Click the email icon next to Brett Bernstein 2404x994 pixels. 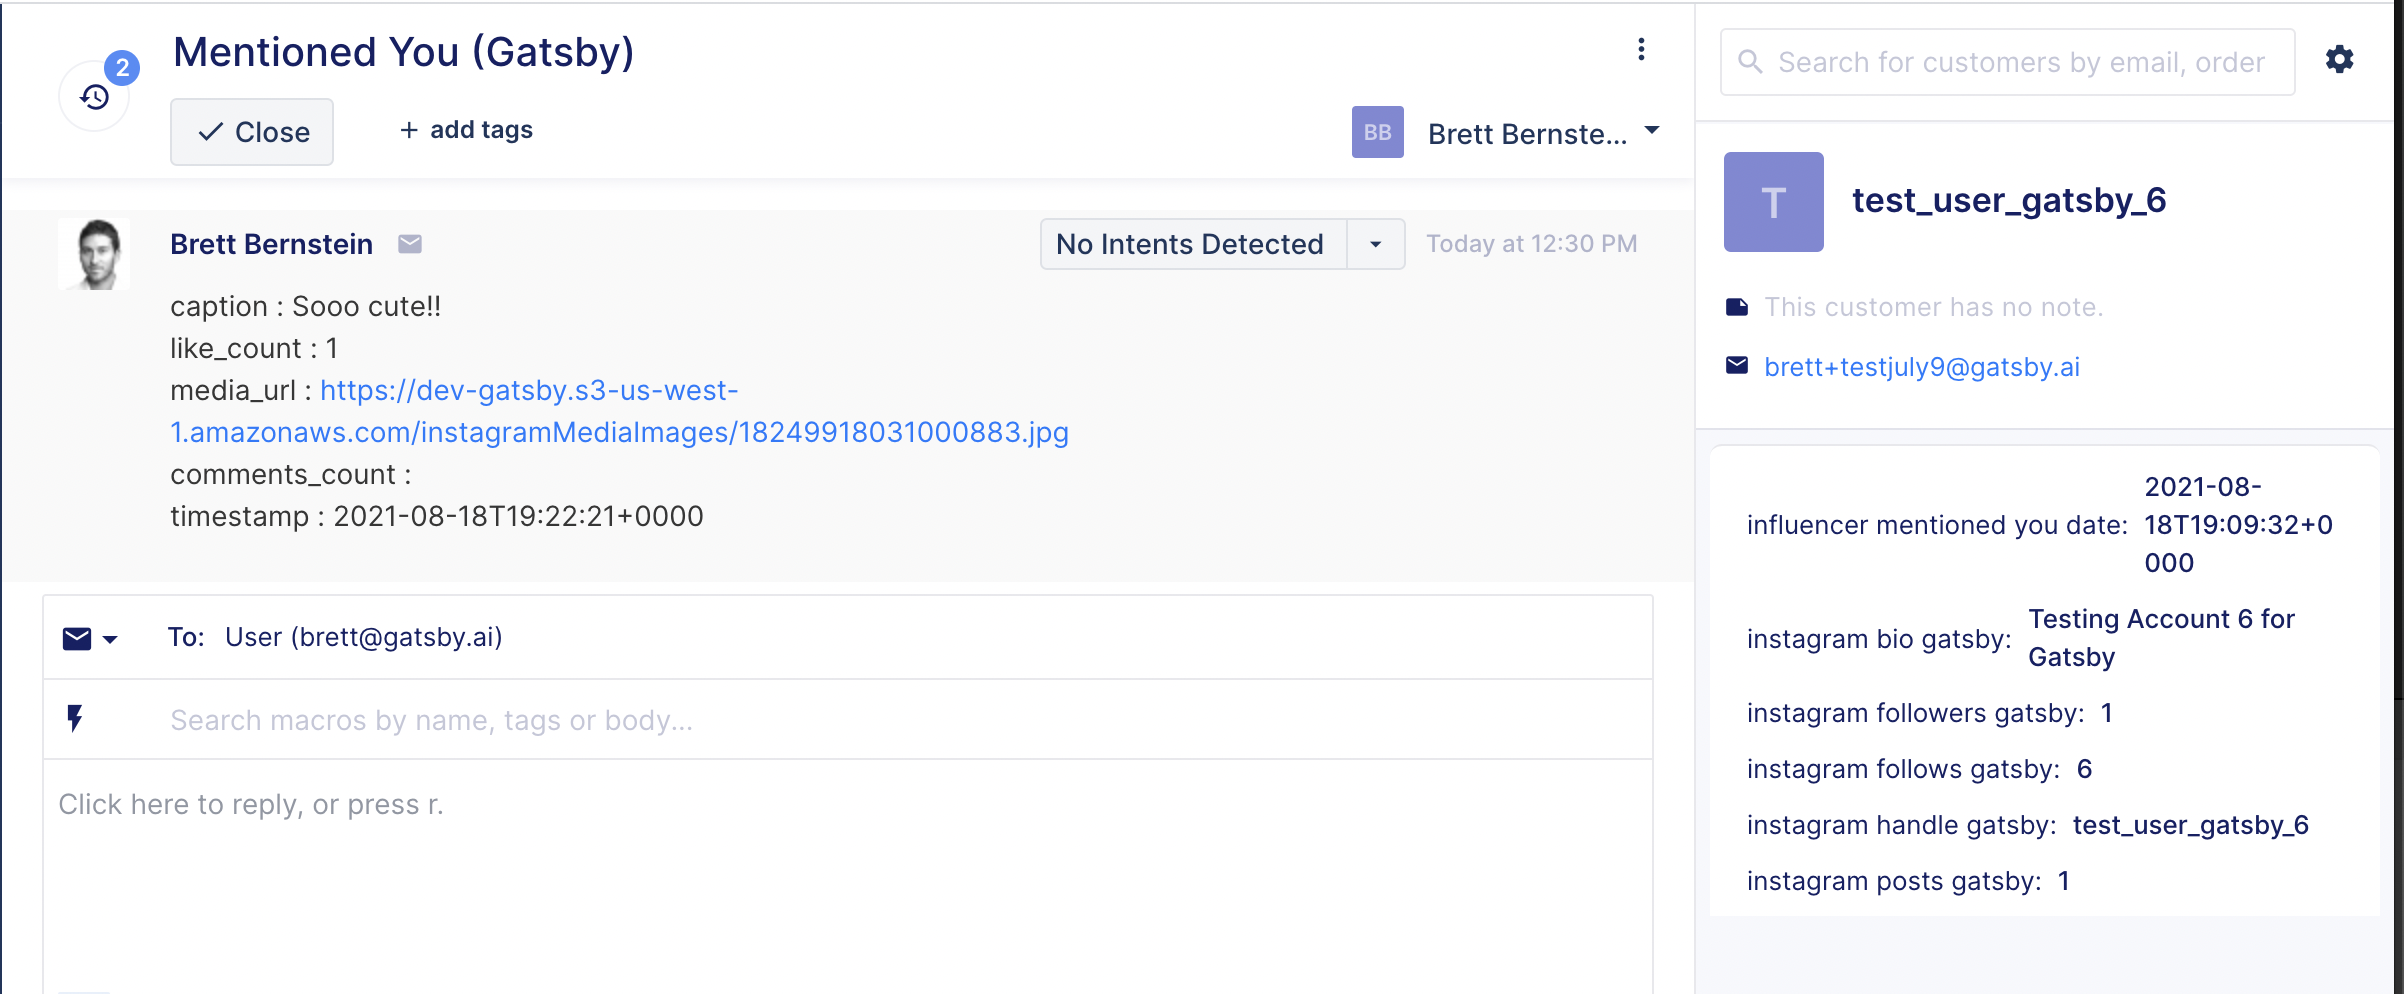[x=410, y=244]
